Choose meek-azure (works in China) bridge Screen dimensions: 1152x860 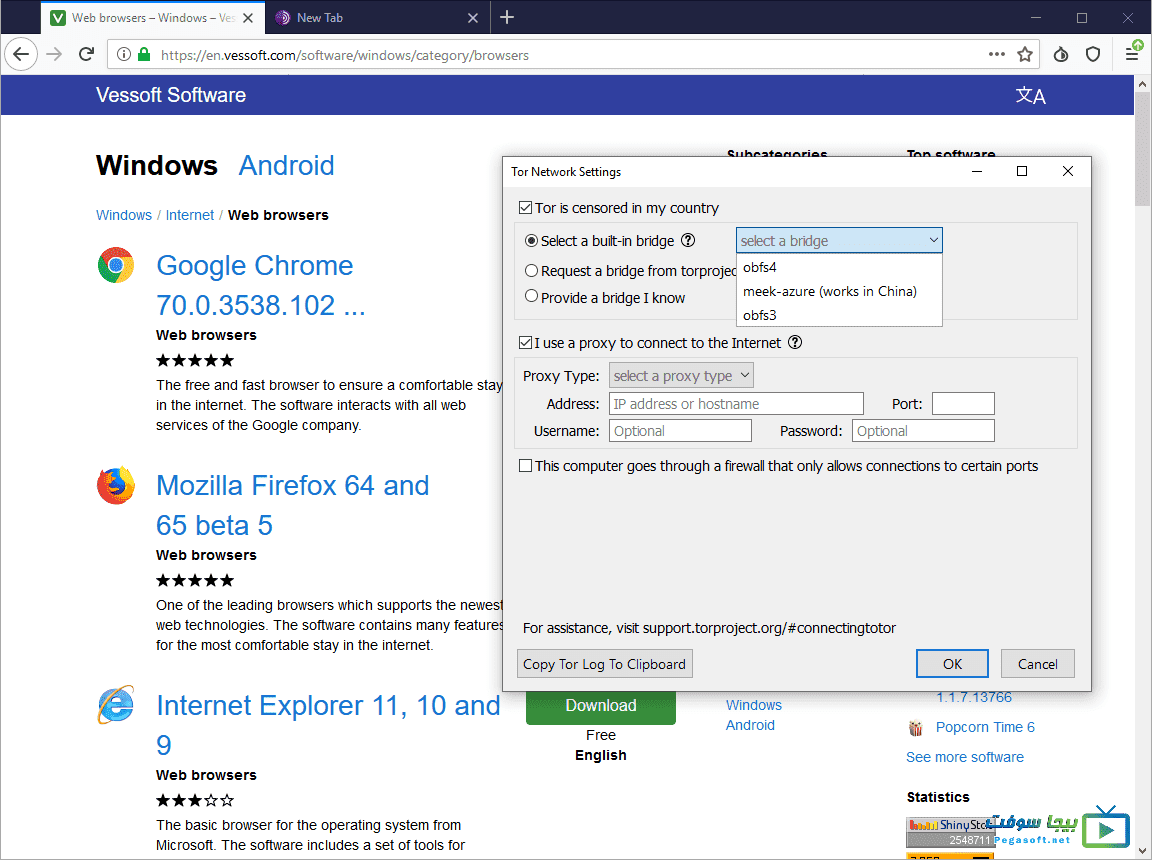(x=839, y=291)
